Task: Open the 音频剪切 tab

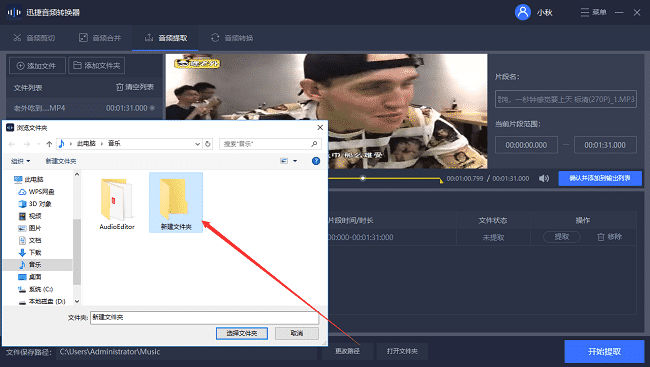Action: [x=34, y=38]
